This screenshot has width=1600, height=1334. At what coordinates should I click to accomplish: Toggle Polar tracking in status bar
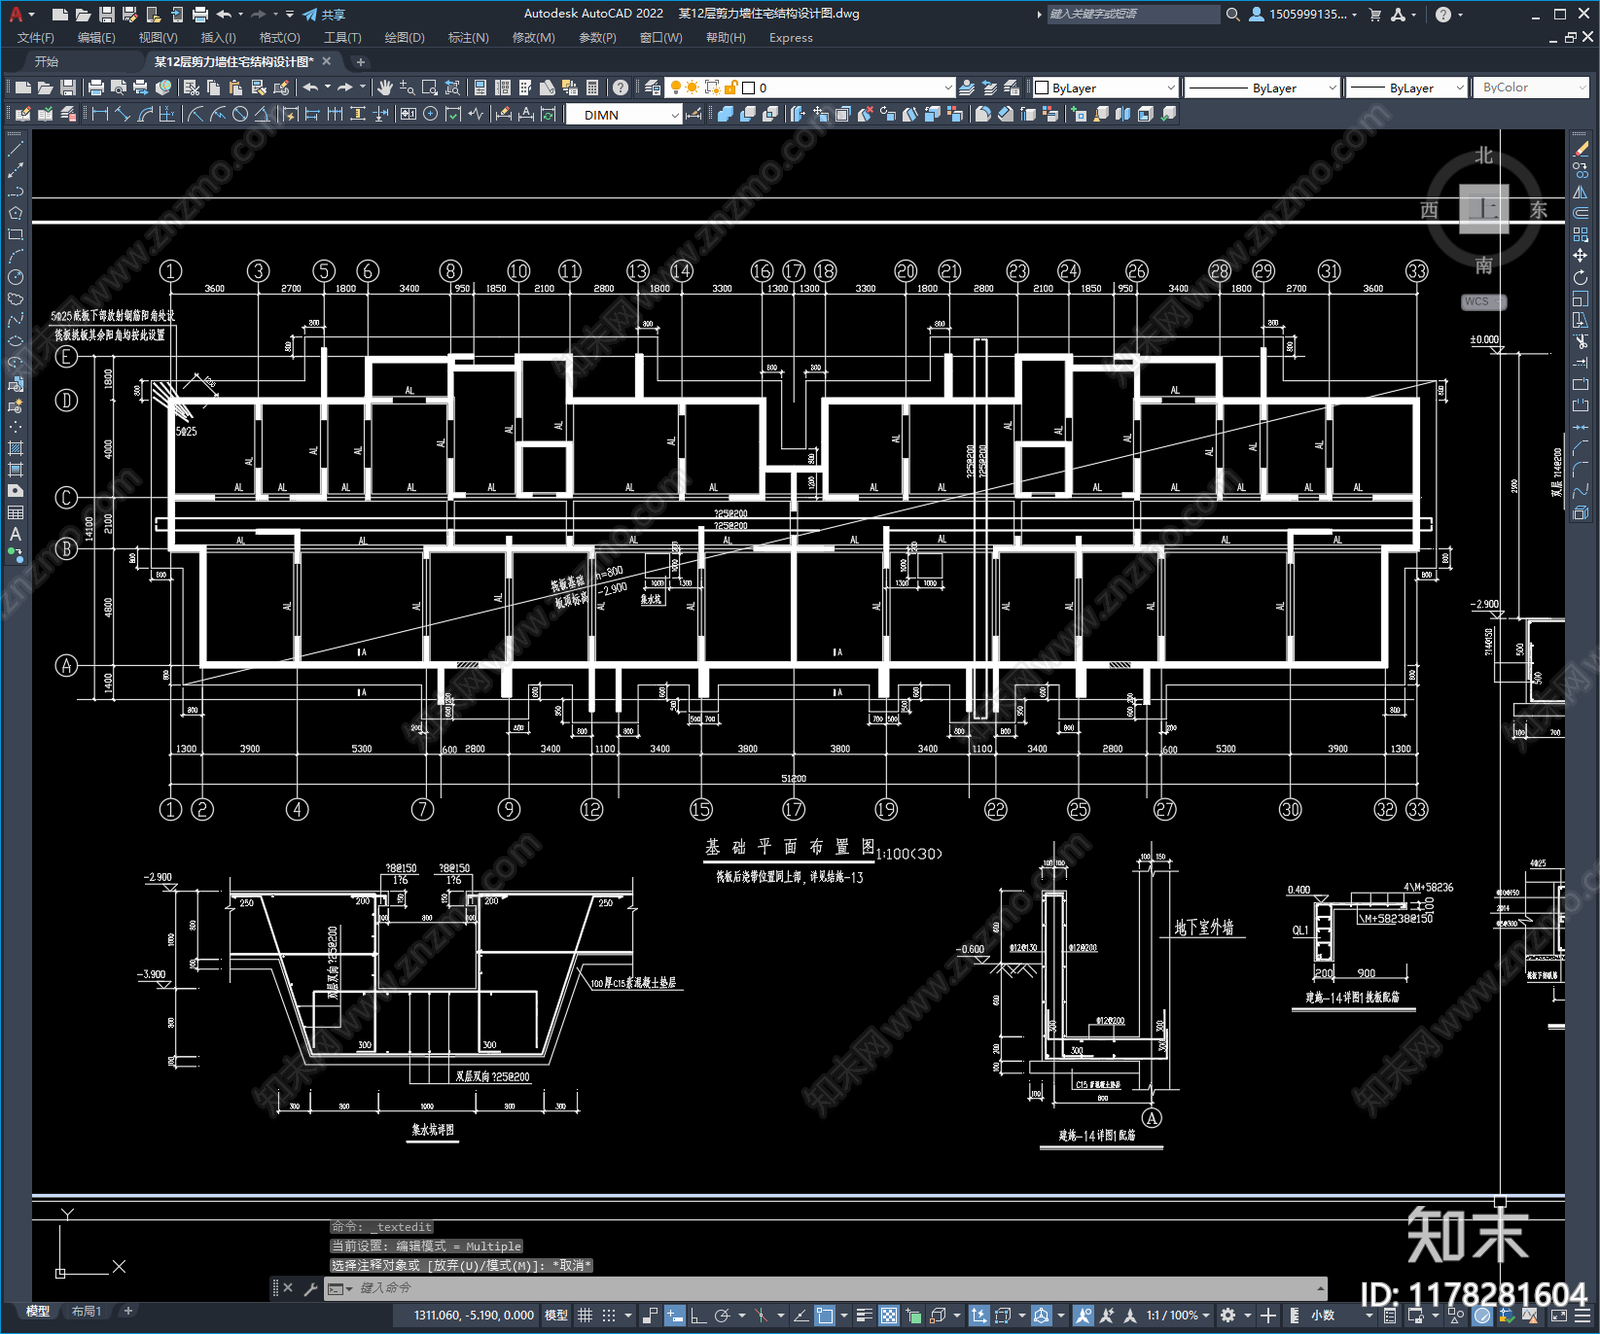[x=721, y=1316]
